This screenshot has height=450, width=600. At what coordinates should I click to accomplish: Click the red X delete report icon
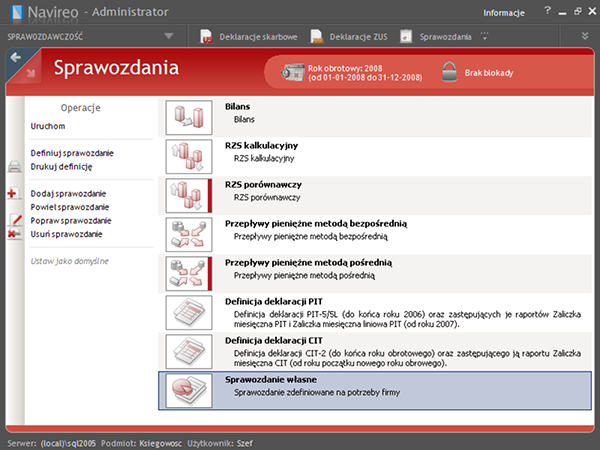click(x=14, y=234)
